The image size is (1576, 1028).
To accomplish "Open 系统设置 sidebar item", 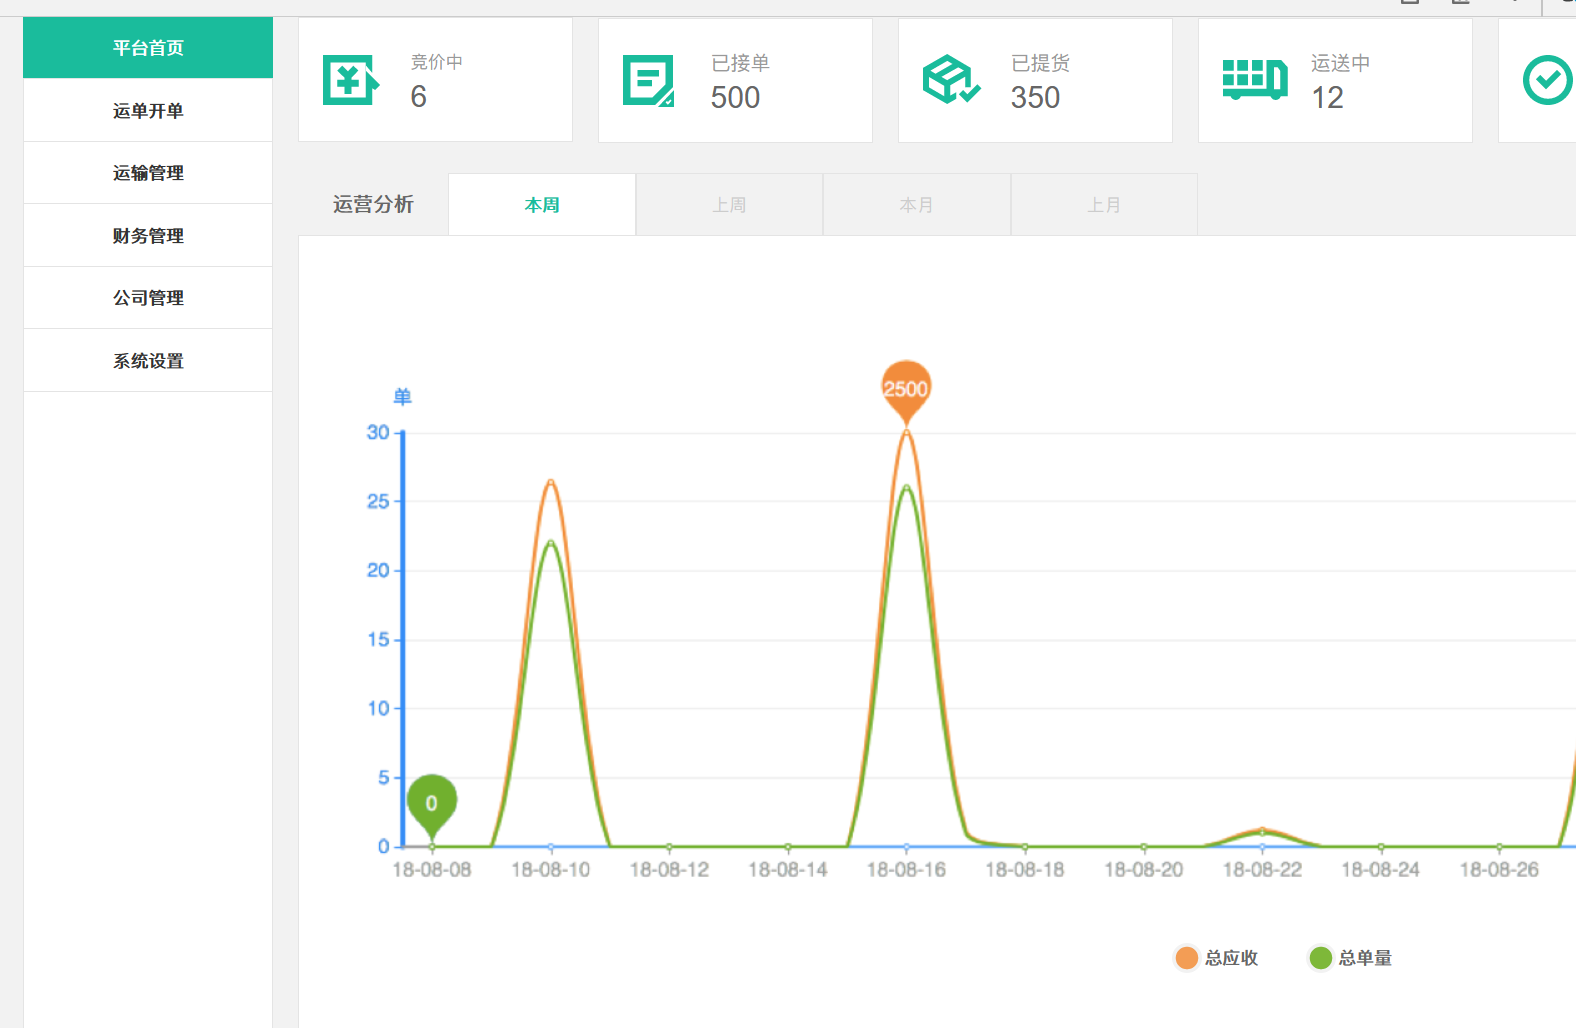I will point(148,361).
